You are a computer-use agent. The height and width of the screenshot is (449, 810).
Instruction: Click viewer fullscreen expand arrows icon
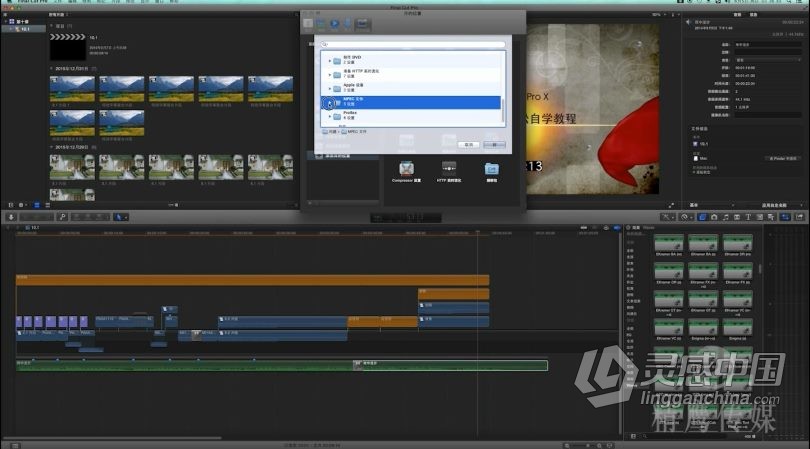[x=671, y=205]
